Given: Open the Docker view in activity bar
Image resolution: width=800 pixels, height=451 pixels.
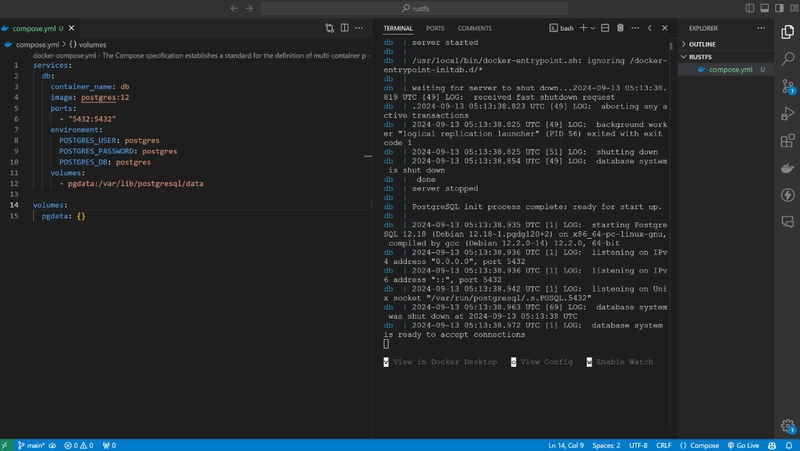Looking at the screenshot, I should [787, 168].
